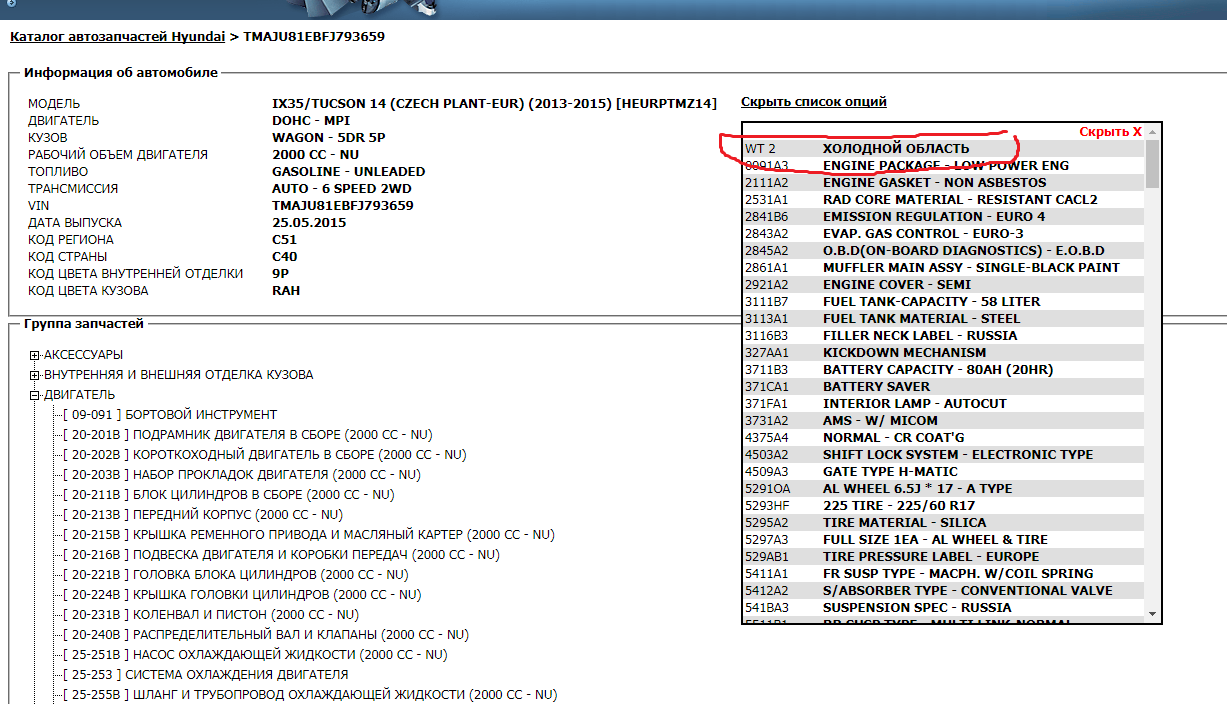1227x704 pixels.
Task: Select the 225 TIRE - 225/60 R17 option
Action: point(944,506)
